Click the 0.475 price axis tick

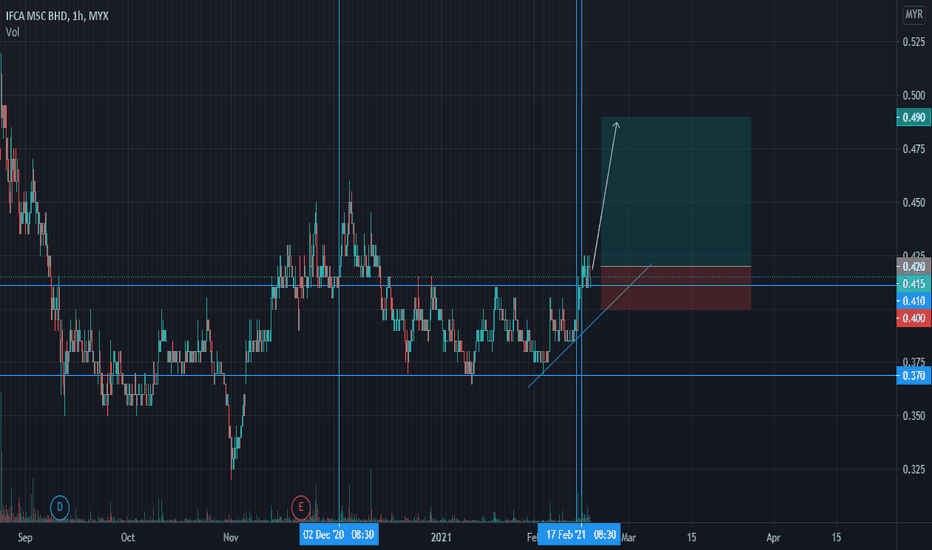[914, 149]
